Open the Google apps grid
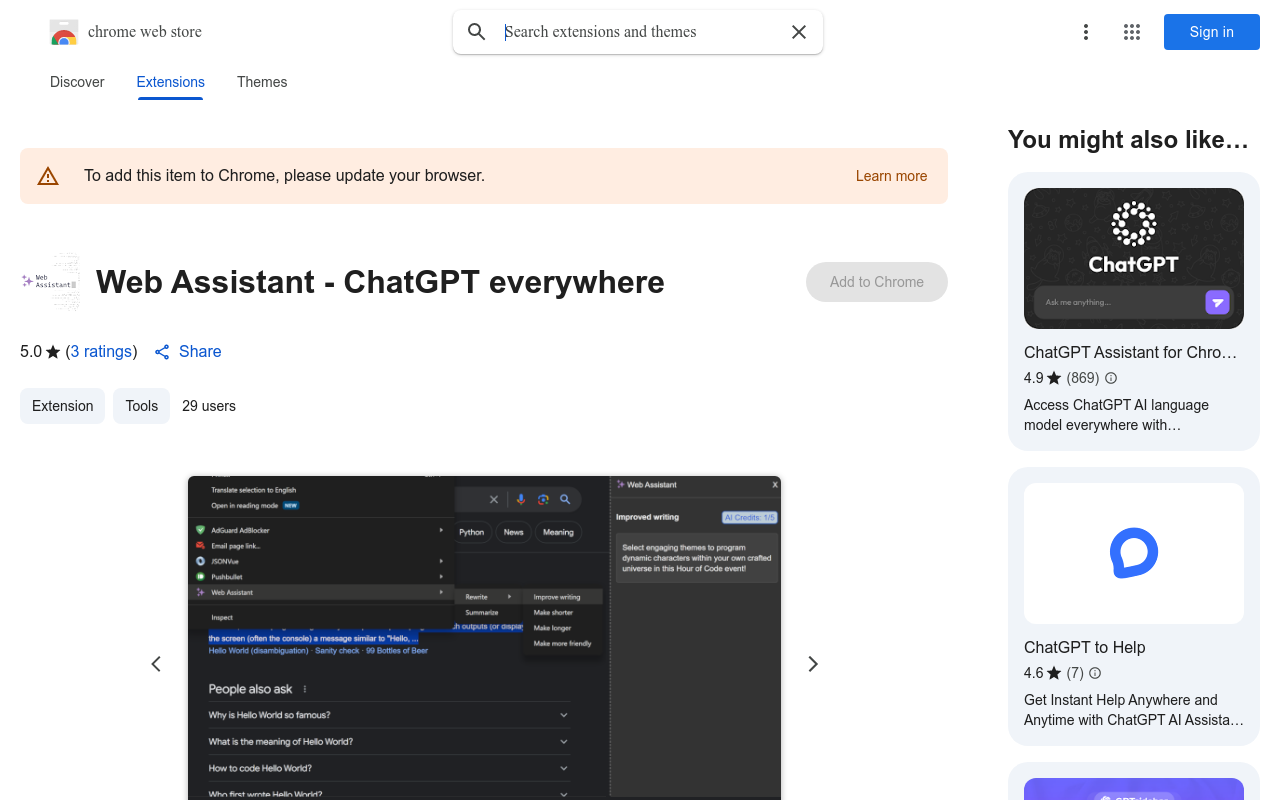The image size is (1280, 800). pyautogui.click(x=1132, y=32)
